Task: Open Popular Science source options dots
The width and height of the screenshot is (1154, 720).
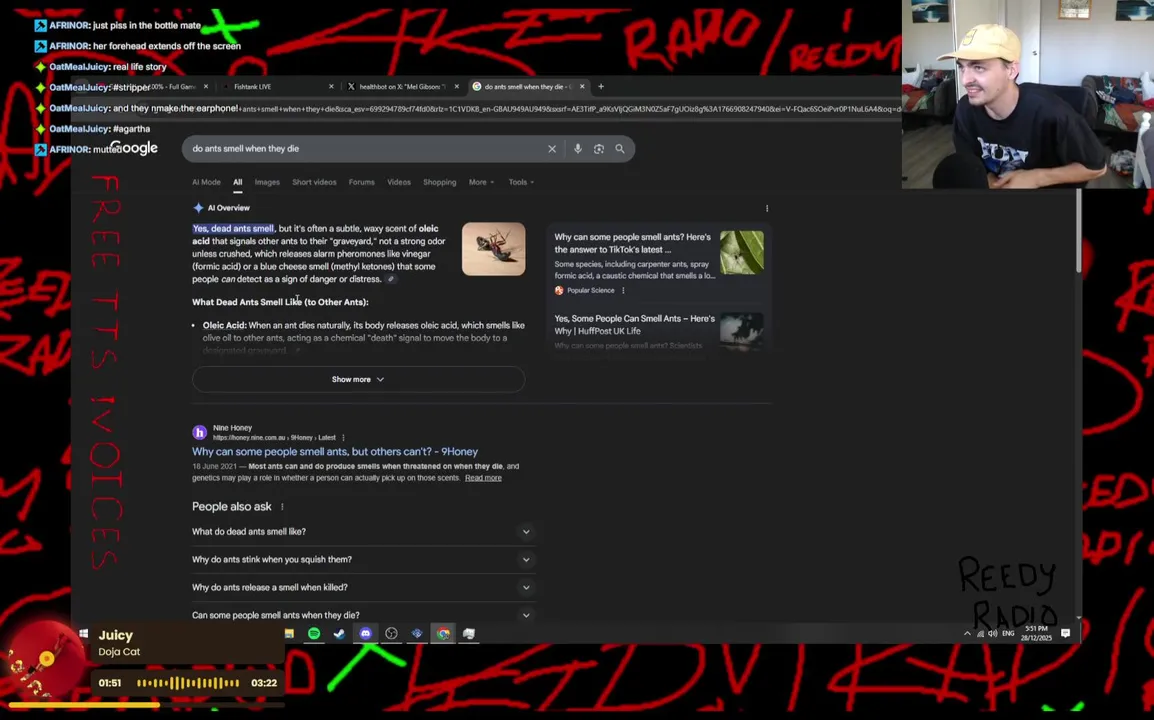Action: tap(623, 290)
